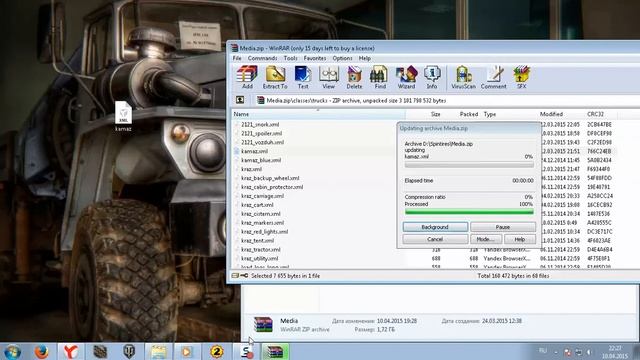The width and height of the screenshot is (640, 360).
Task: Select kraz_cart.xml in the list
Action: pos(257,205)
